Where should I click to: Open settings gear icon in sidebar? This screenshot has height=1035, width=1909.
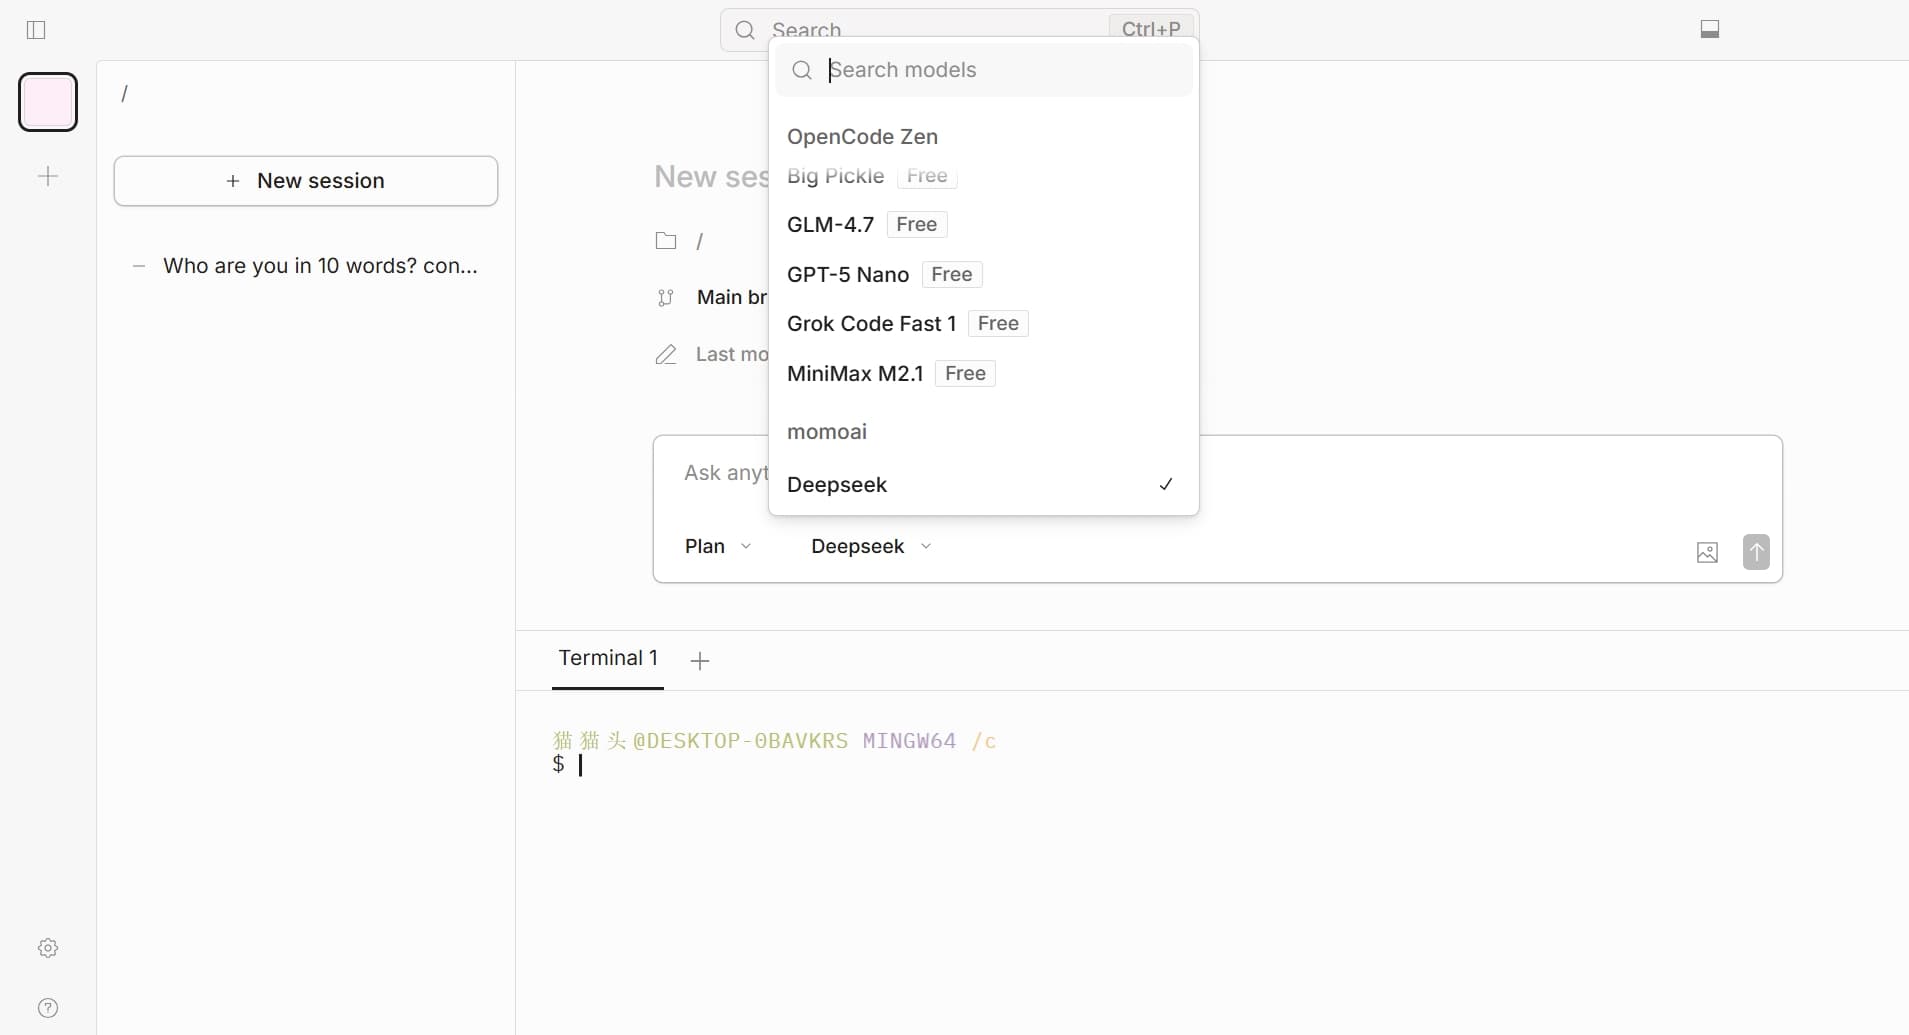[x=48, y=948]
